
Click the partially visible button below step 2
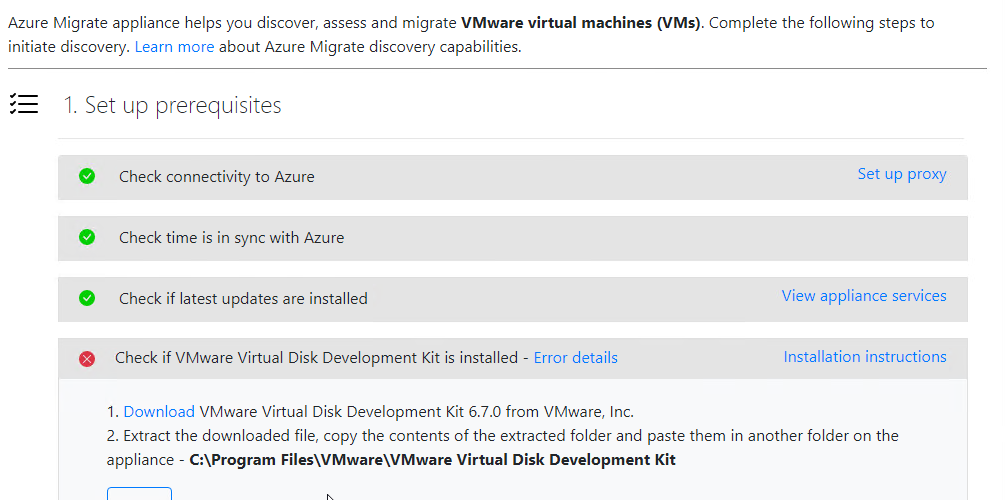(x=139, y=493)
